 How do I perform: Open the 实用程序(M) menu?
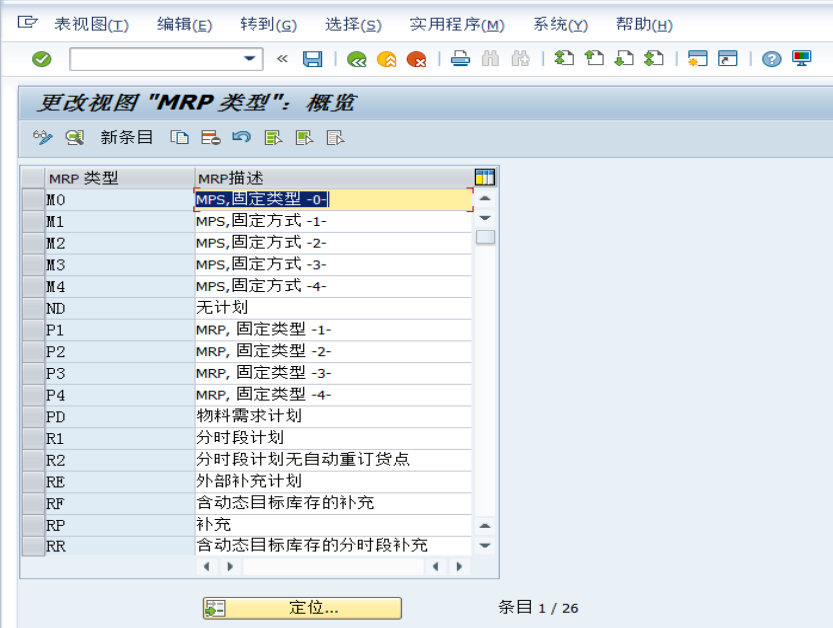click(x=457, y=24)
